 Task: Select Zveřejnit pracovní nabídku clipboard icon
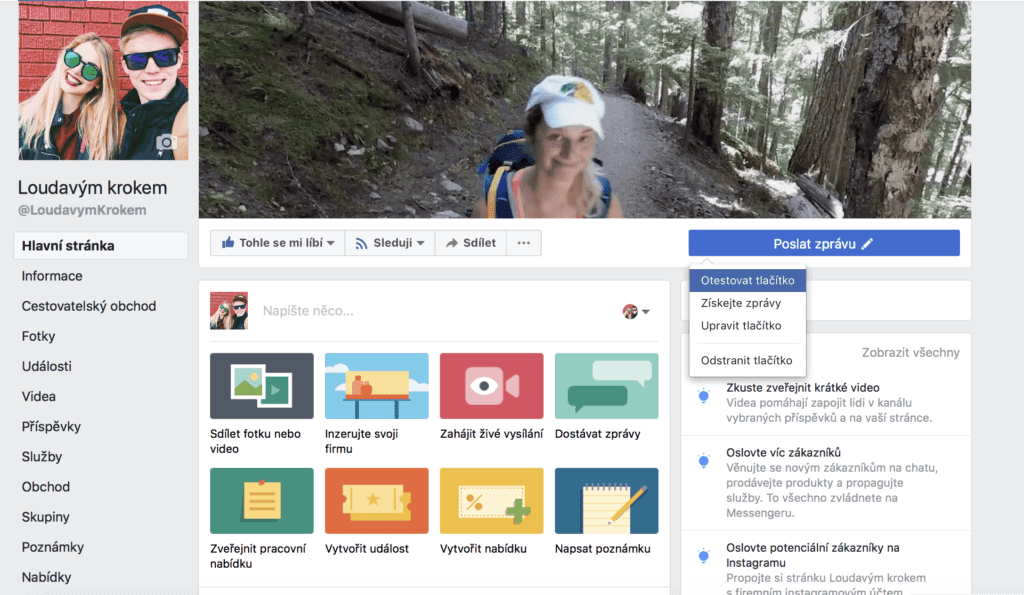coord(260,500)
